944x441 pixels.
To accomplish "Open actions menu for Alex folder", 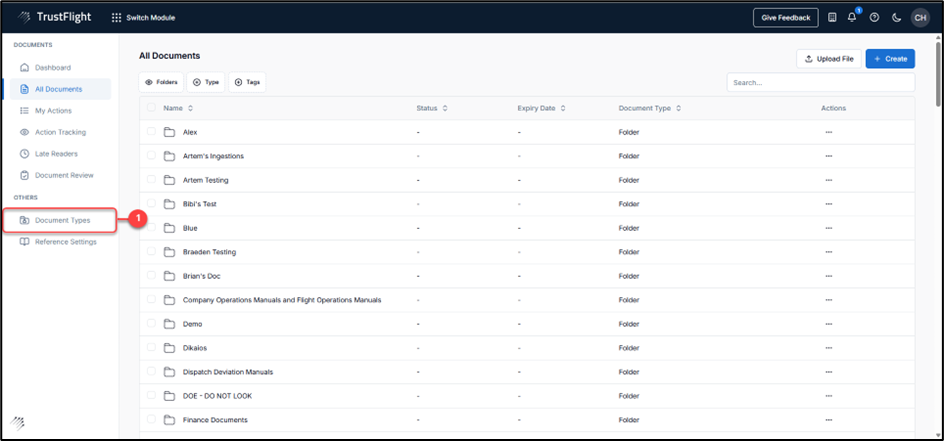I will point(828,132).
